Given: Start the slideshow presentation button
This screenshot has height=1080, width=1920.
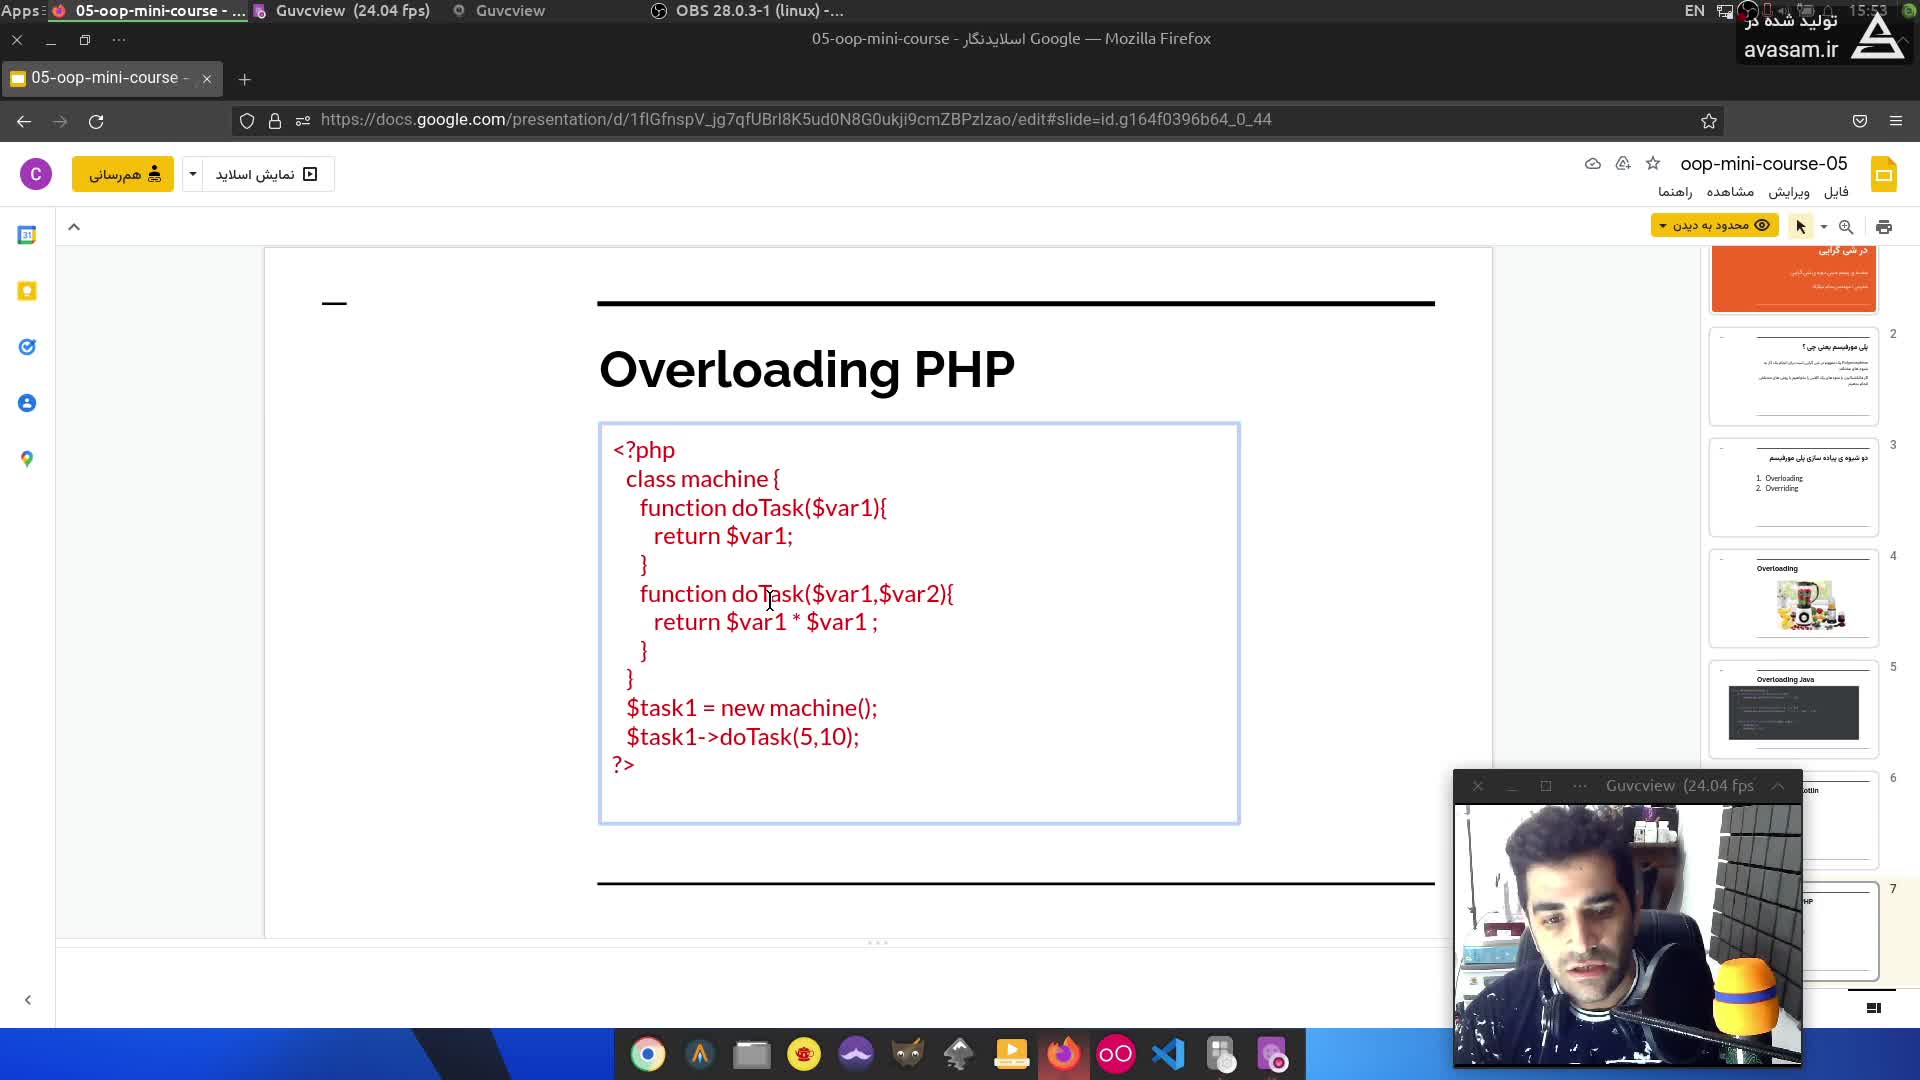Looking at the screenshot, I should [267, 174].
